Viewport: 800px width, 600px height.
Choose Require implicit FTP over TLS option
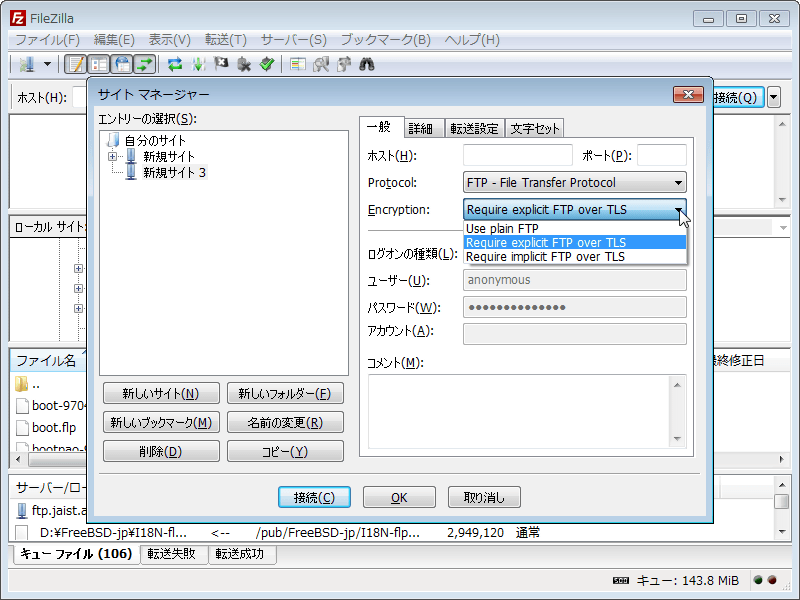click(574, 257)
